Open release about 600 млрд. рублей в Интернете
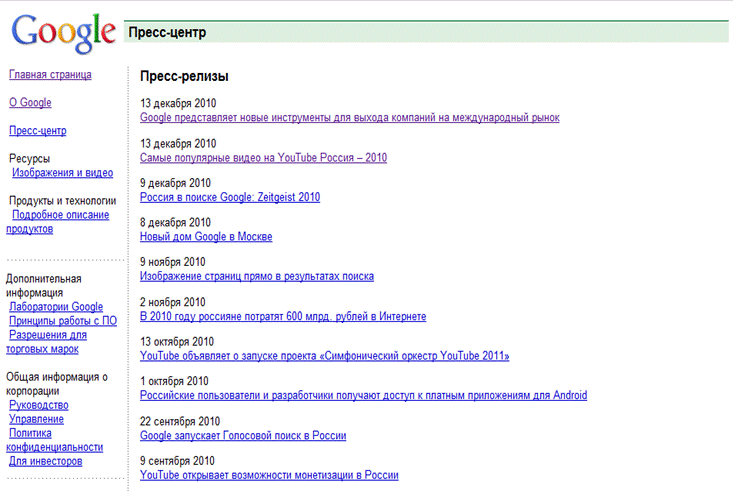Screen dimensions: 733x491 coord(283,317)
